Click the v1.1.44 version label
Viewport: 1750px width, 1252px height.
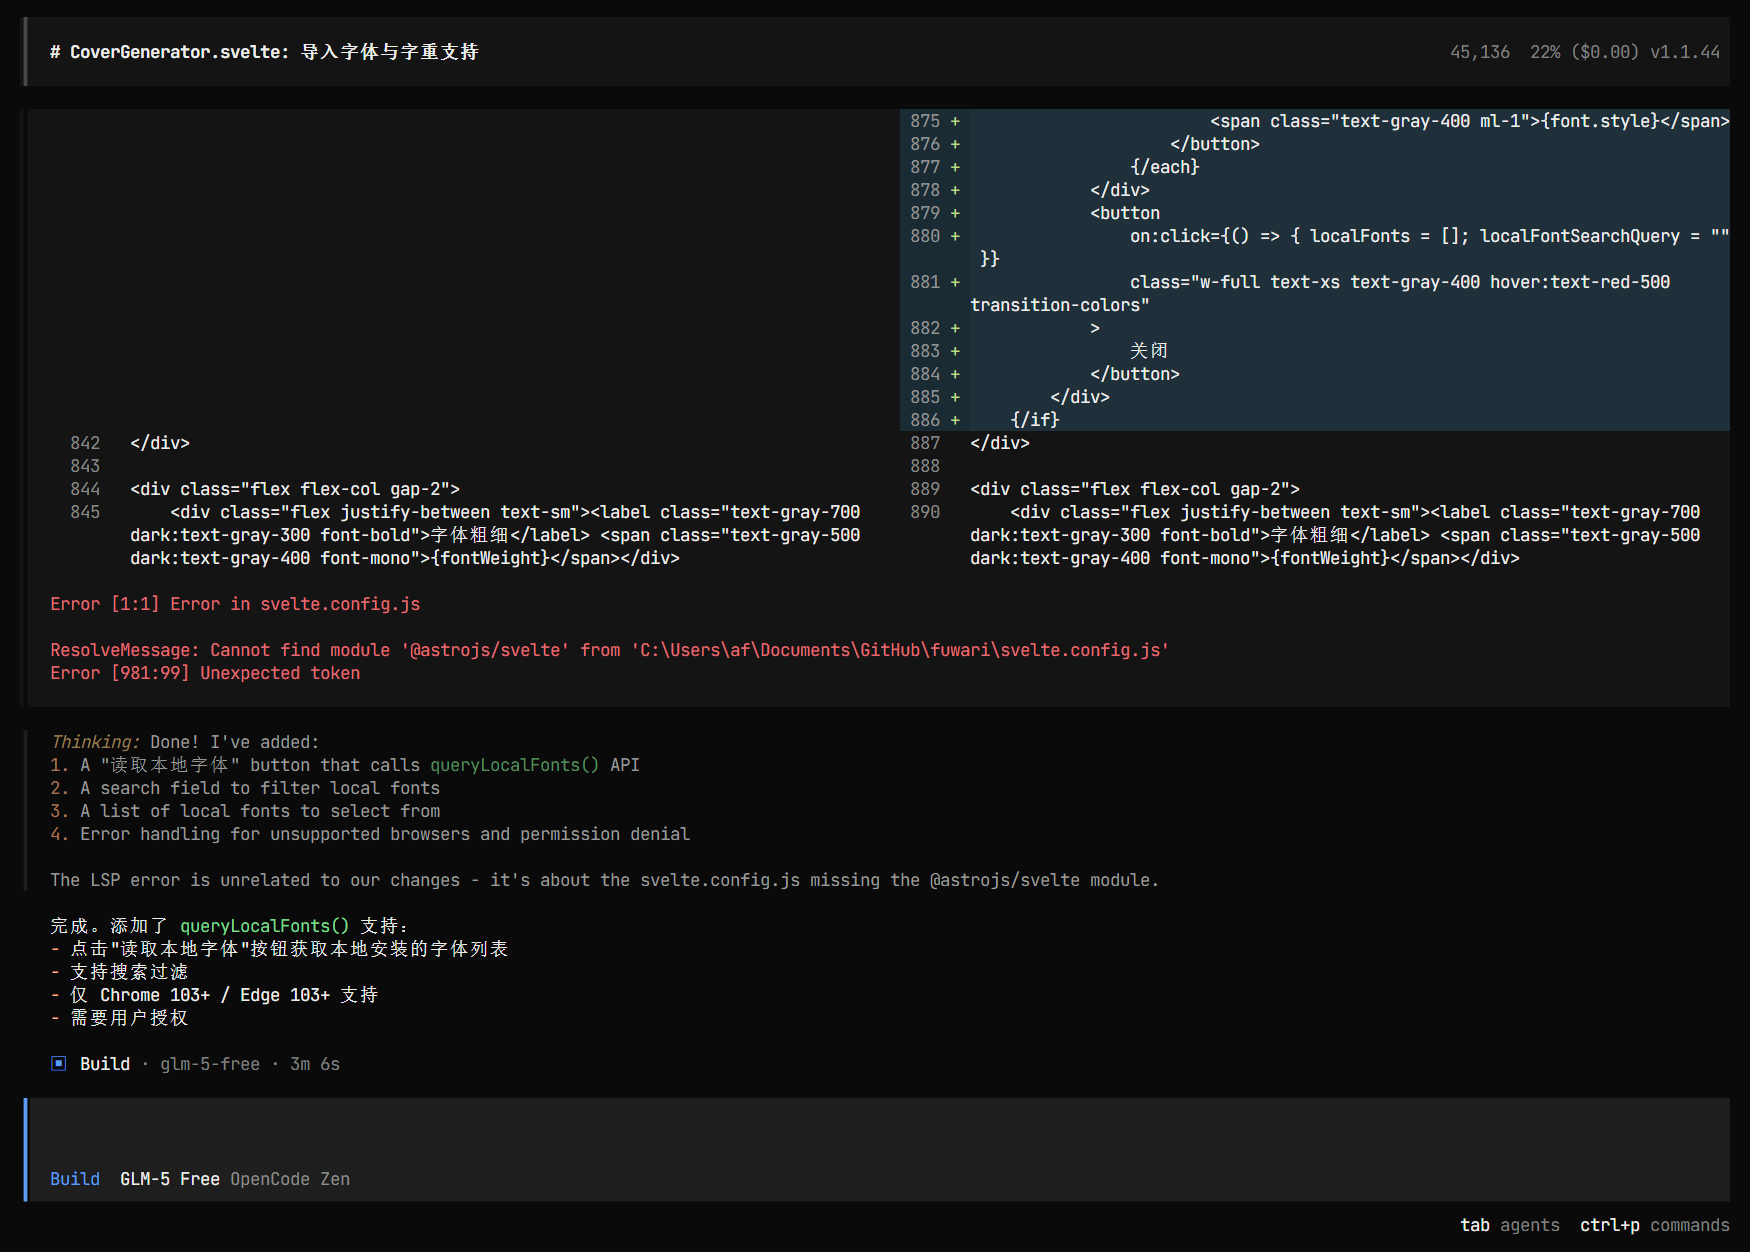pyautogui.click(x=1685, y=52)
